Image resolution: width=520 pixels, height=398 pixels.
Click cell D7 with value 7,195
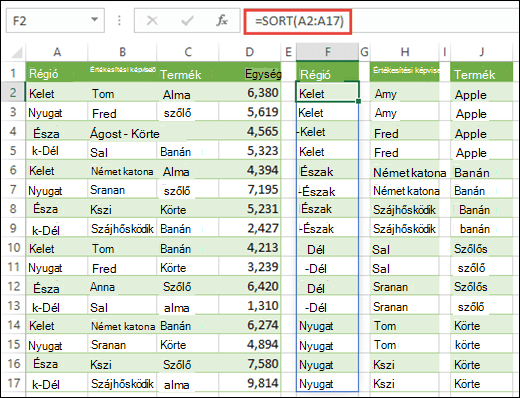(x=250, y=189)
